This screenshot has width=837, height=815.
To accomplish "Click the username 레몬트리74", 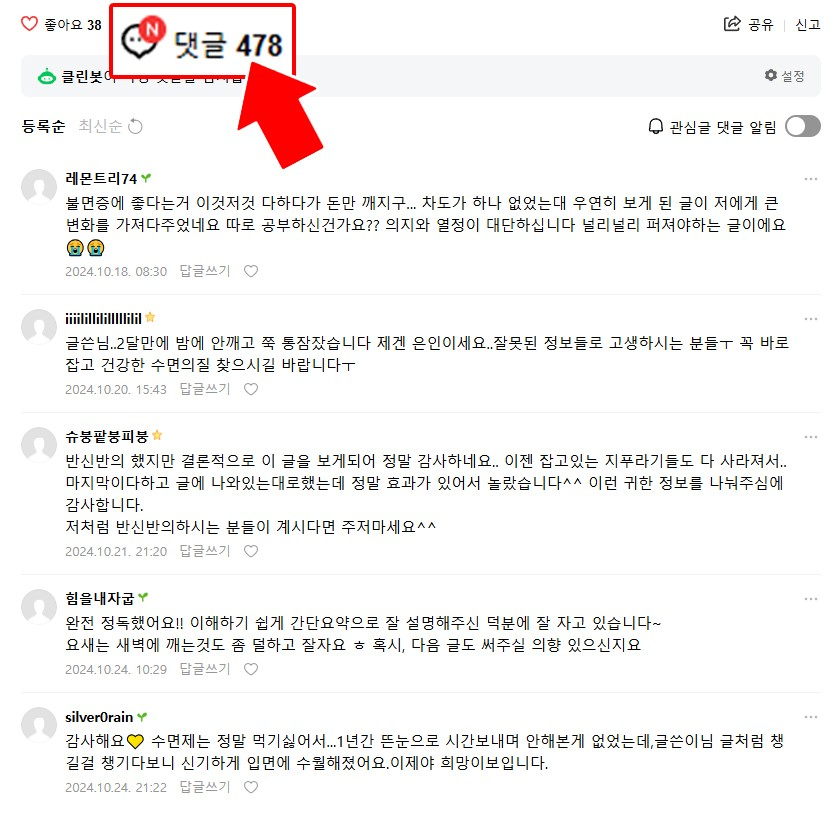I will [101, 178].
